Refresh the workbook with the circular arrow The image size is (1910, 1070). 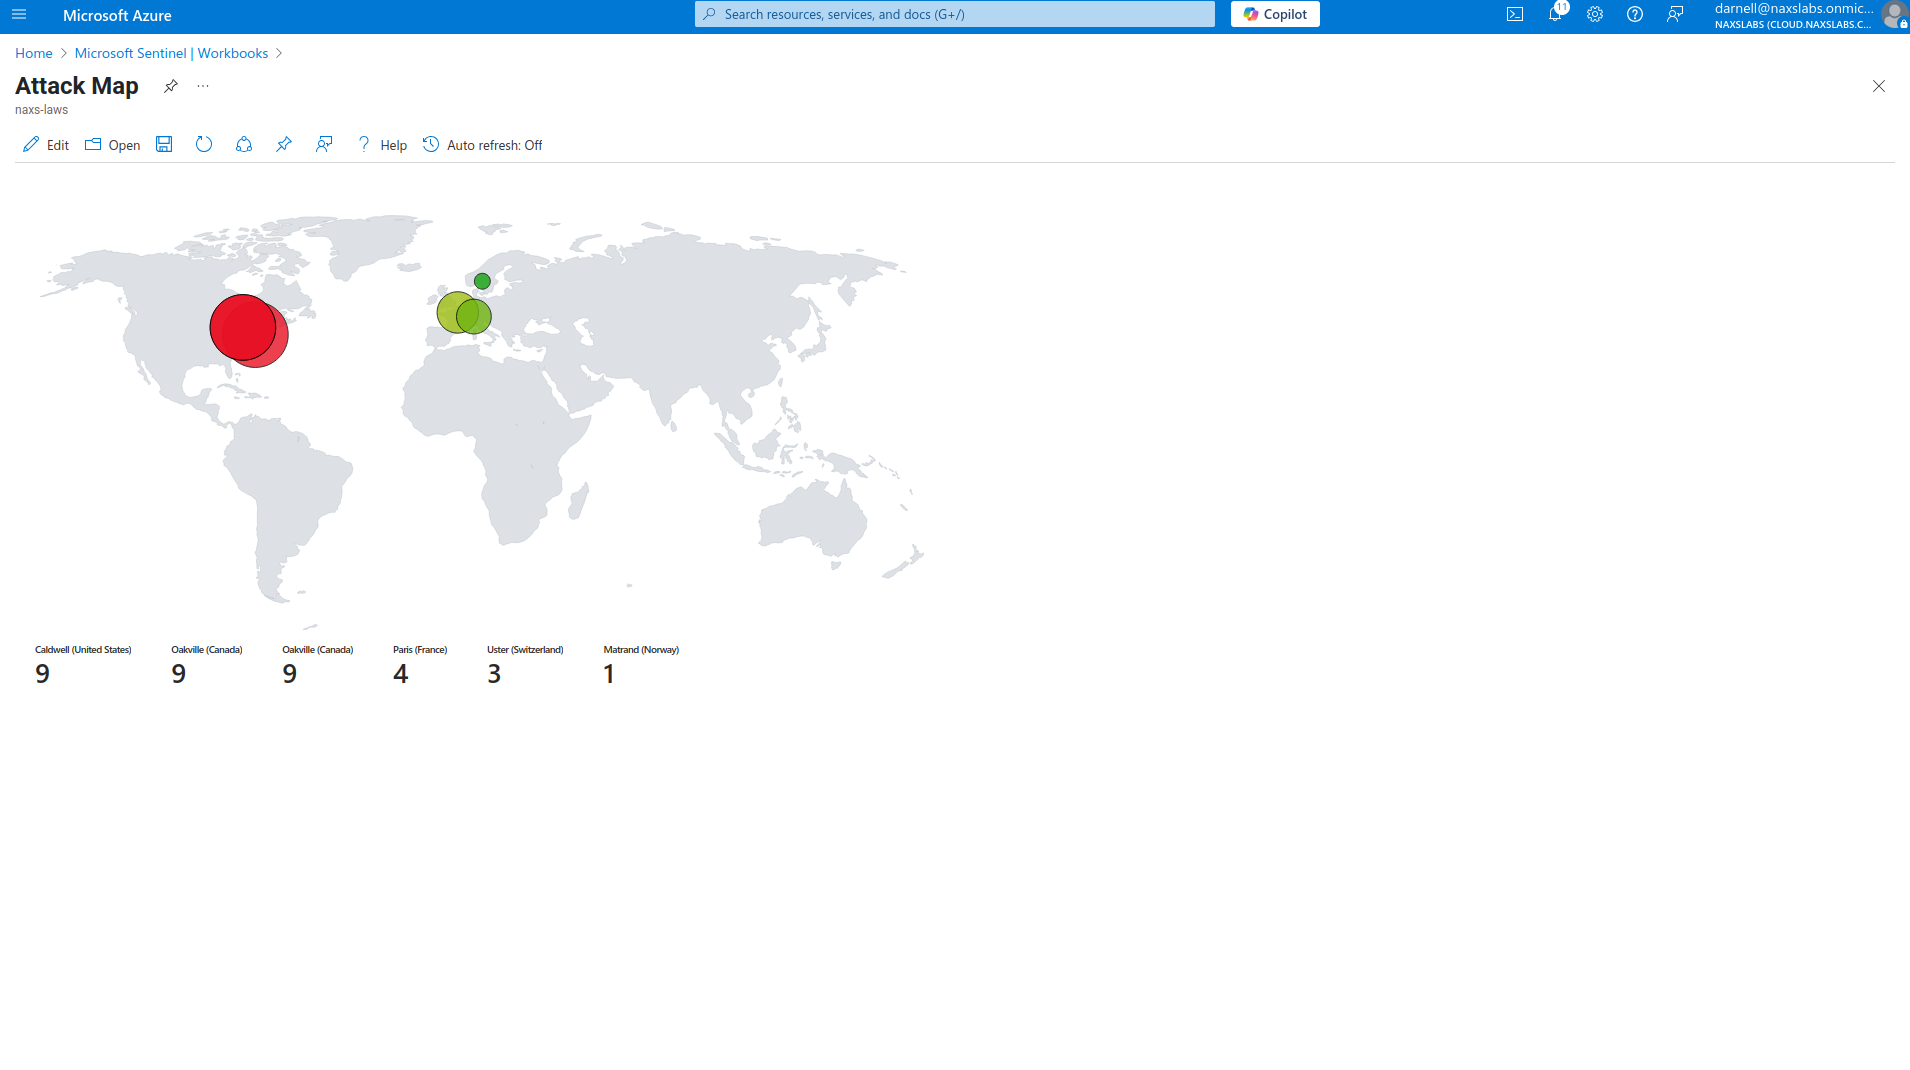[204, 145]
